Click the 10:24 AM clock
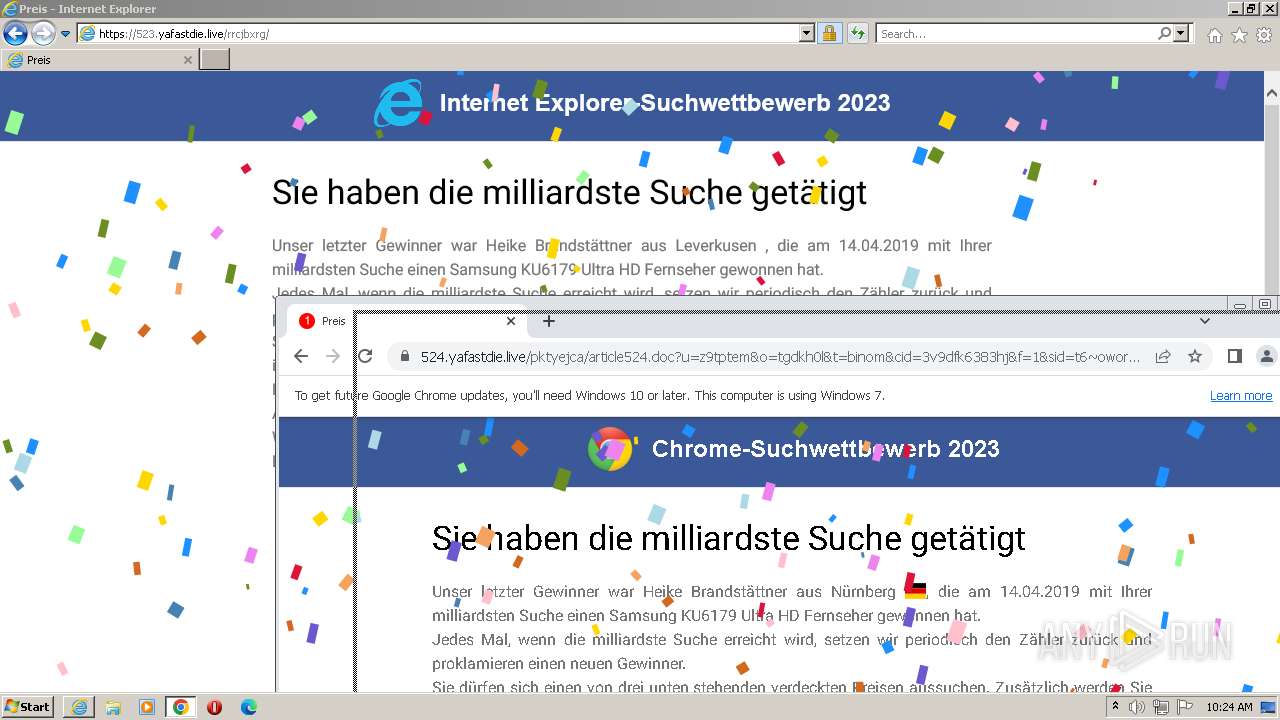This screenshot has width=1280, height=720. [1229, 707]
